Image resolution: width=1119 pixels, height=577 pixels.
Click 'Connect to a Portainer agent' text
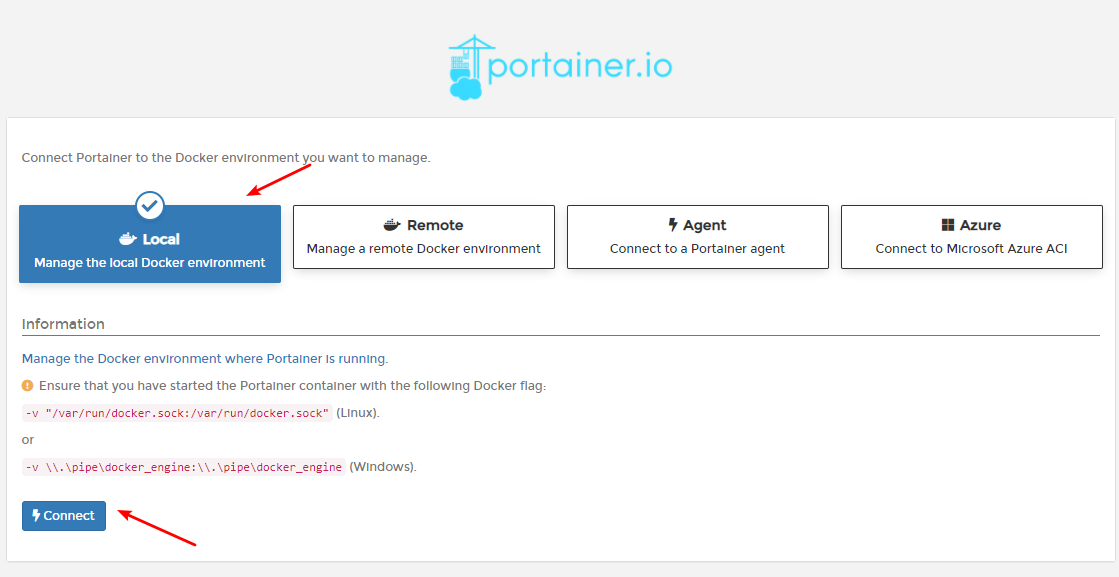point(697,249)
